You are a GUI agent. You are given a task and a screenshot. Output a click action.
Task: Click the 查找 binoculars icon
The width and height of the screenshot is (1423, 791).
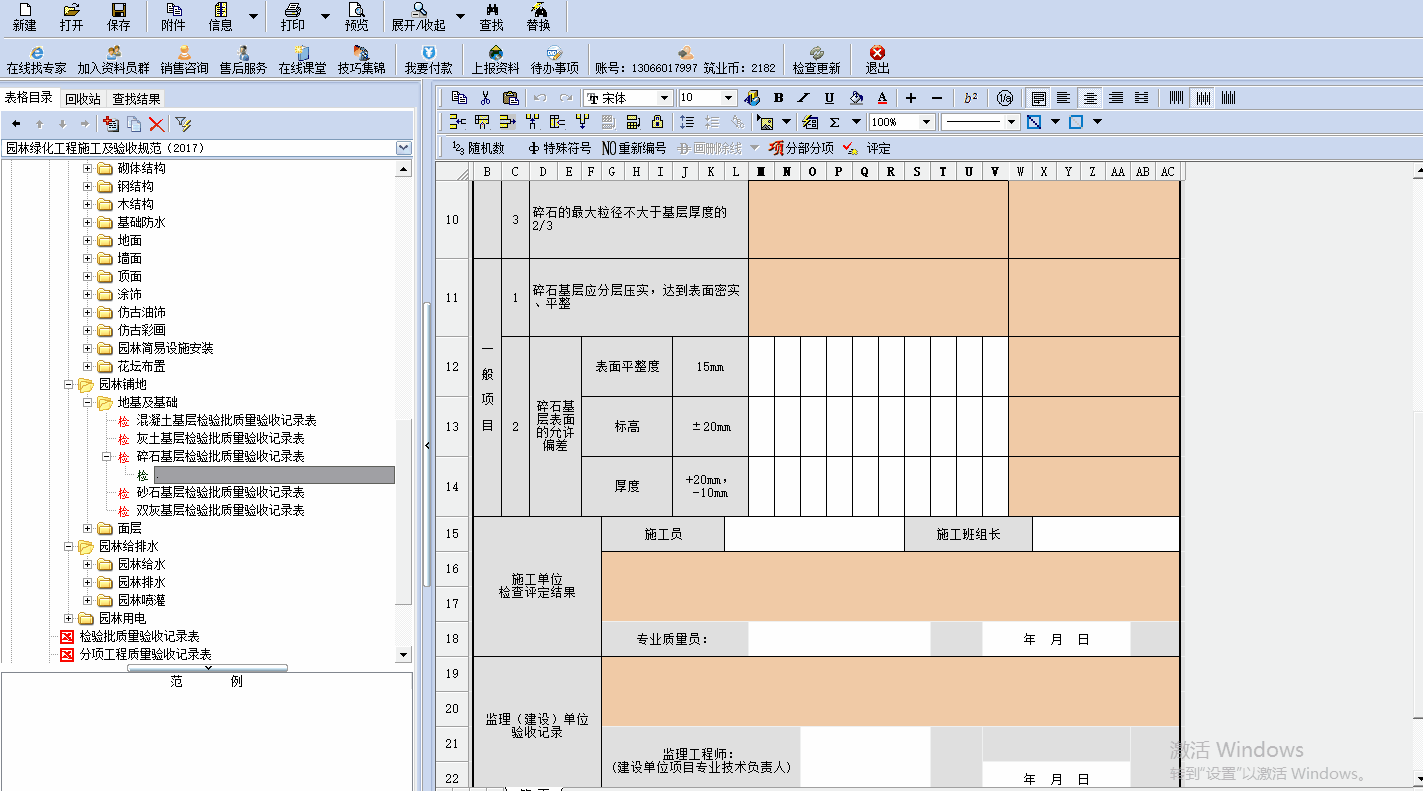[491, 17]
